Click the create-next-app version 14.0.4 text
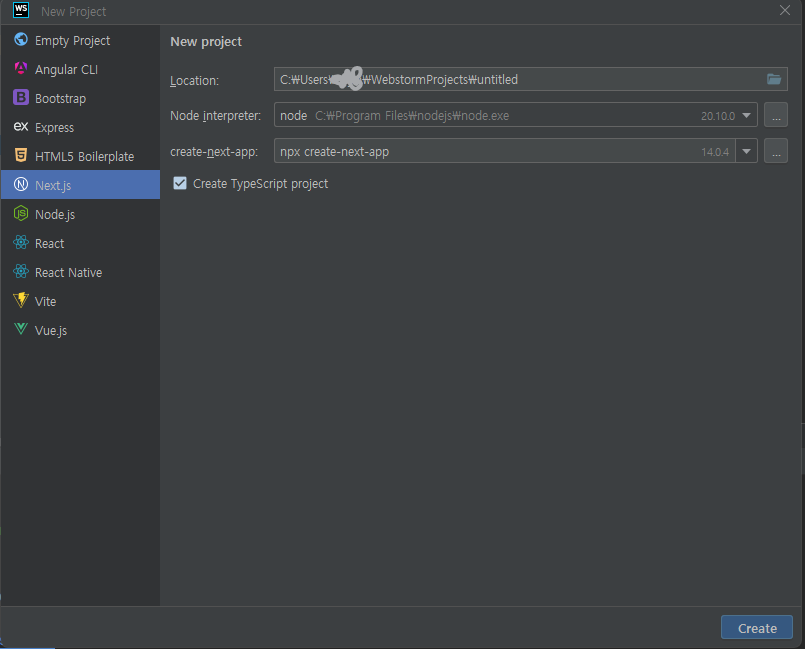 point(715,152)
